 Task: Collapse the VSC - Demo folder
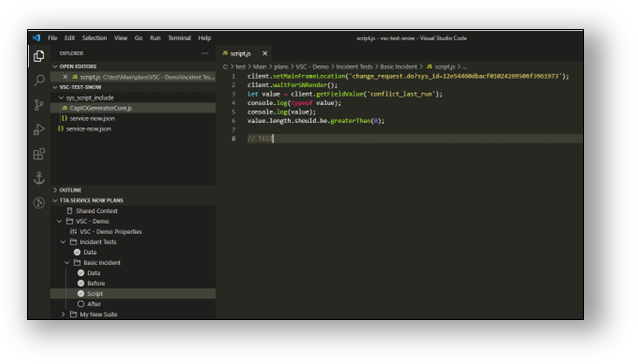(59, 221)
